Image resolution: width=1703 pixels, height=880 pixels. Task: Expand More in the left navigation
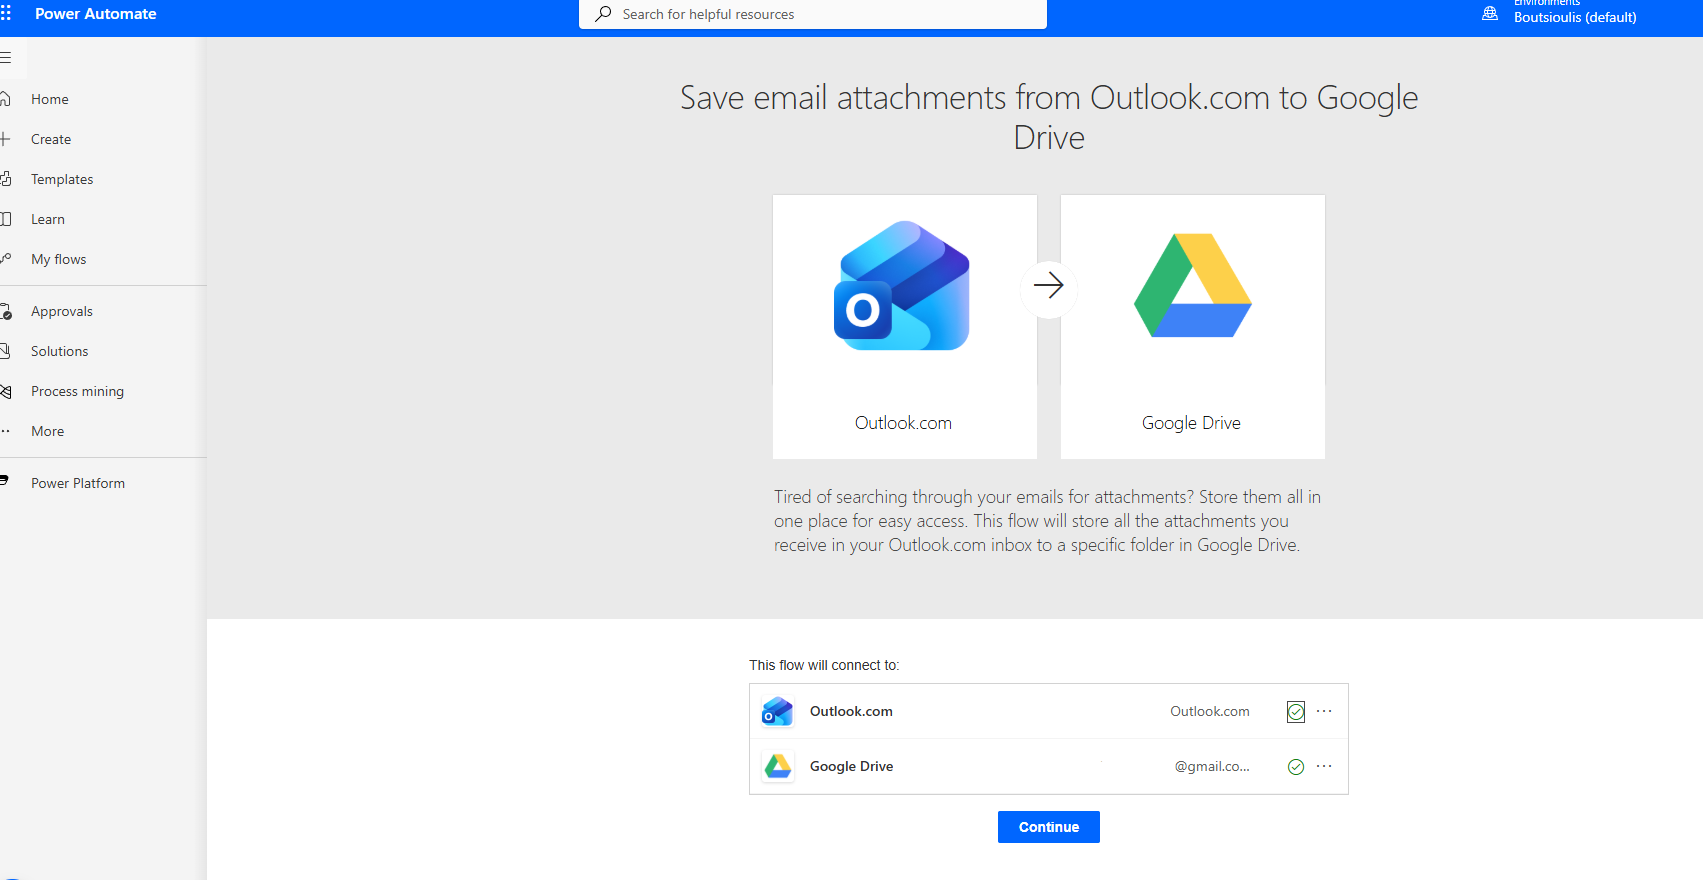click(x=47, y=431)
